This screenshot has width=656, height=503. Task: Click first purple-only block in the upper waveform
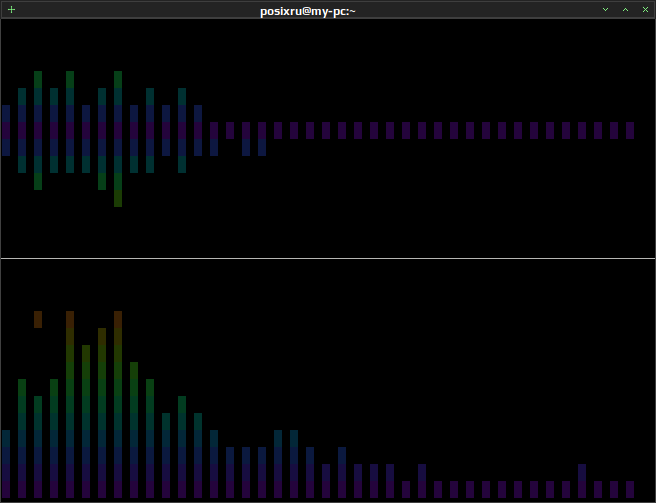point(230,131)
